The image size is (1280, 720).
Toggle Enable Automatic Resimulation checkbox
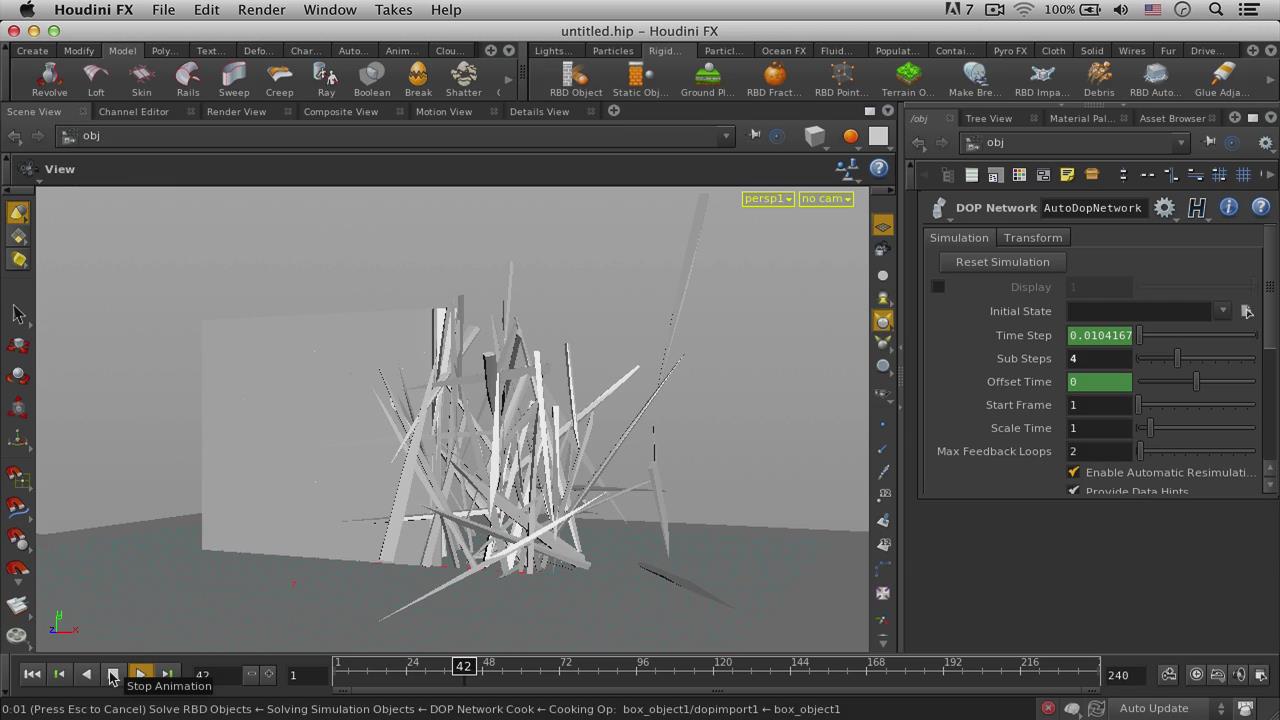point(1074,472)
